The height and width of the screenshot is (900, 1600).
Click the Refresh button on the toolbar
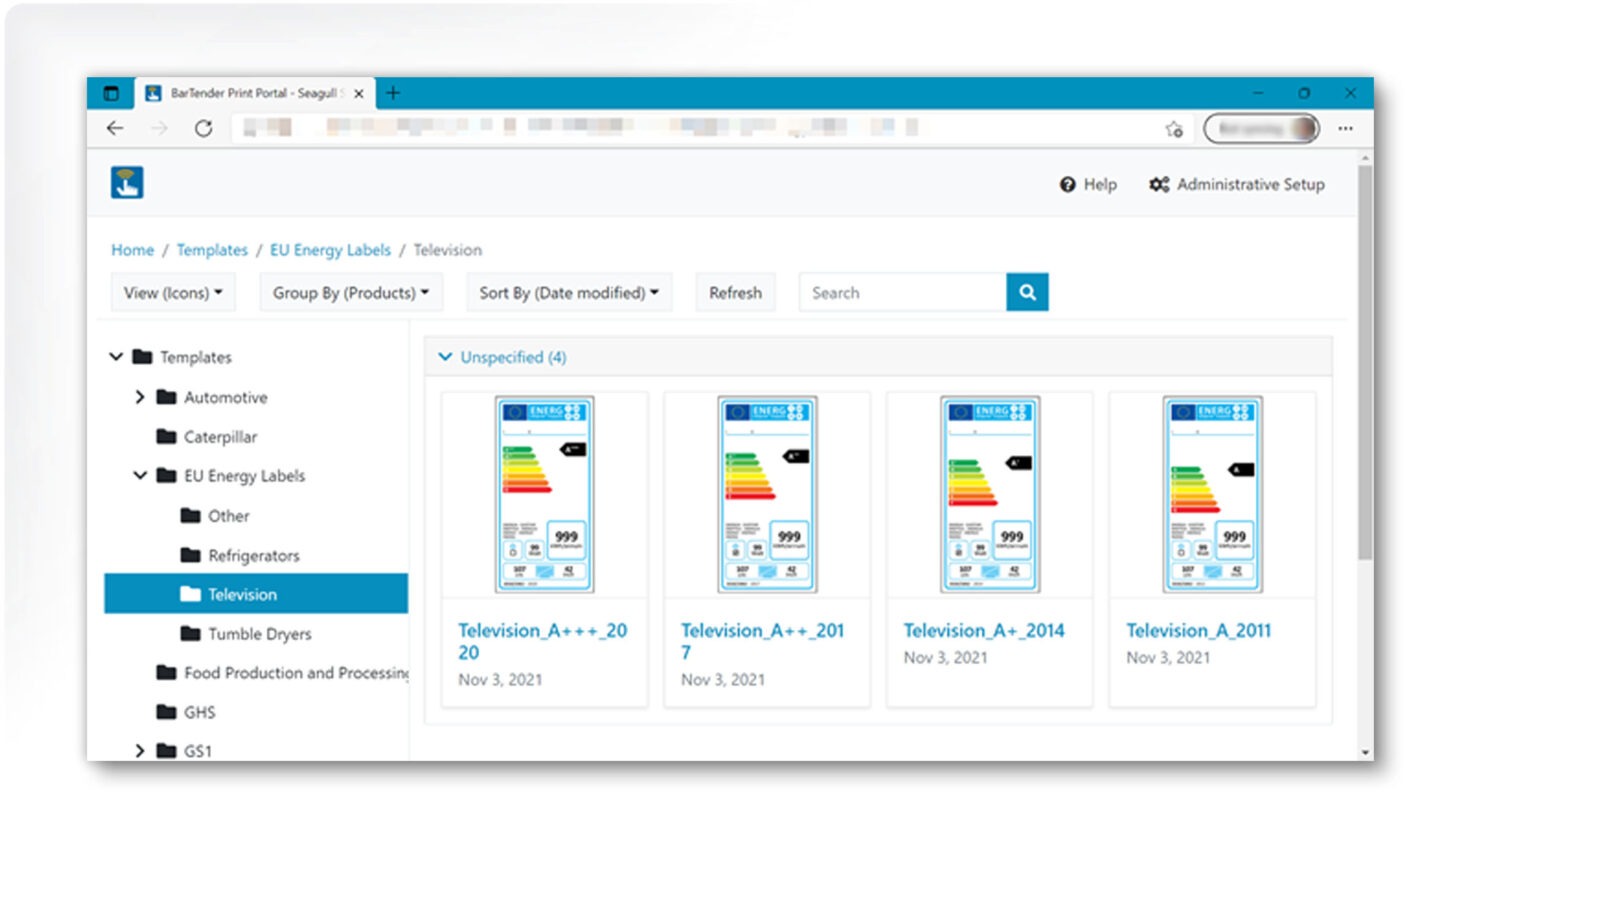(x=735, y=292)
